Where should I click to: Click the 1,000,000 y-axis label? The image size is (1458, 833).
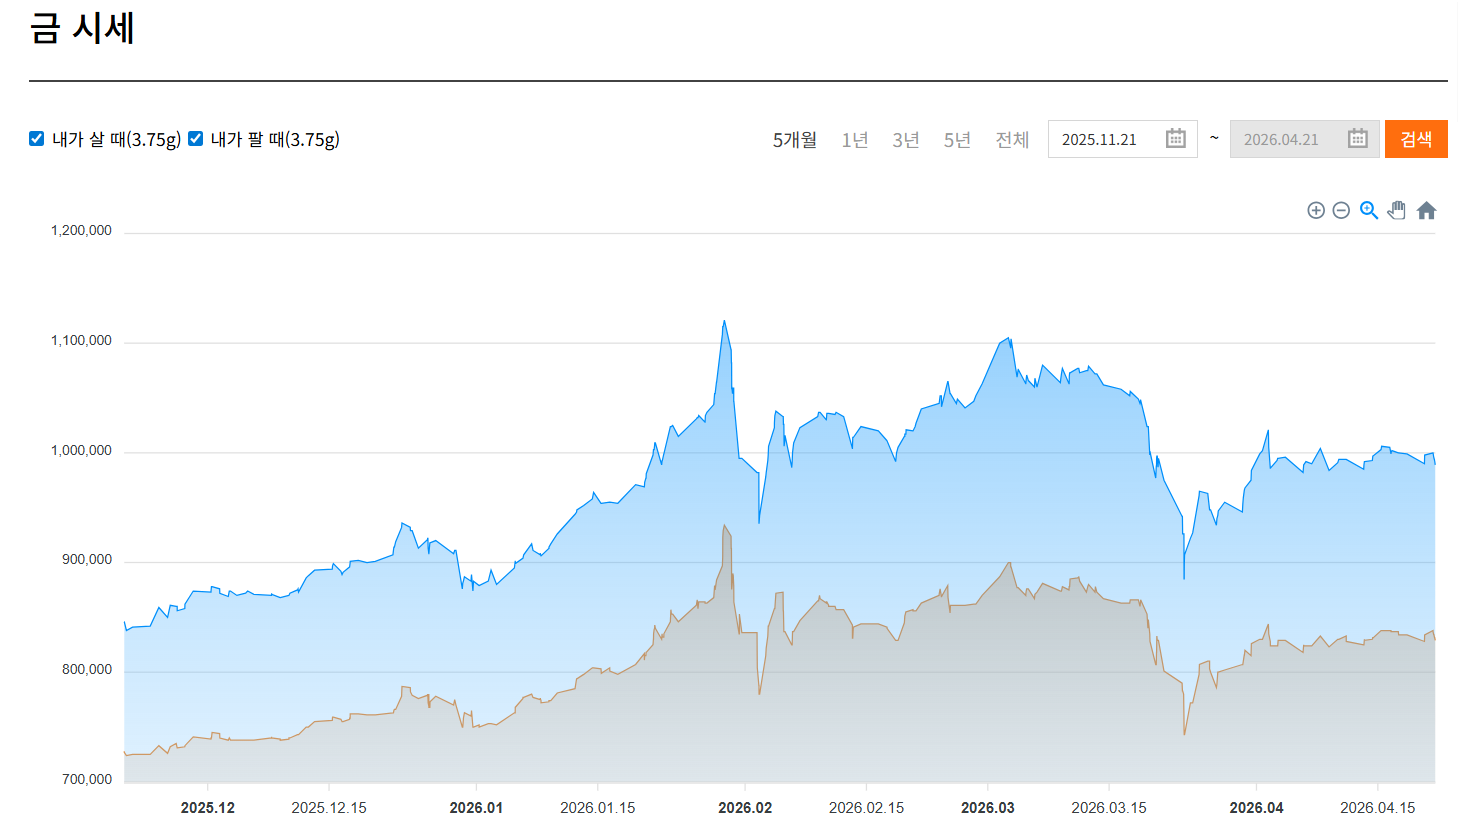point(81,451)
